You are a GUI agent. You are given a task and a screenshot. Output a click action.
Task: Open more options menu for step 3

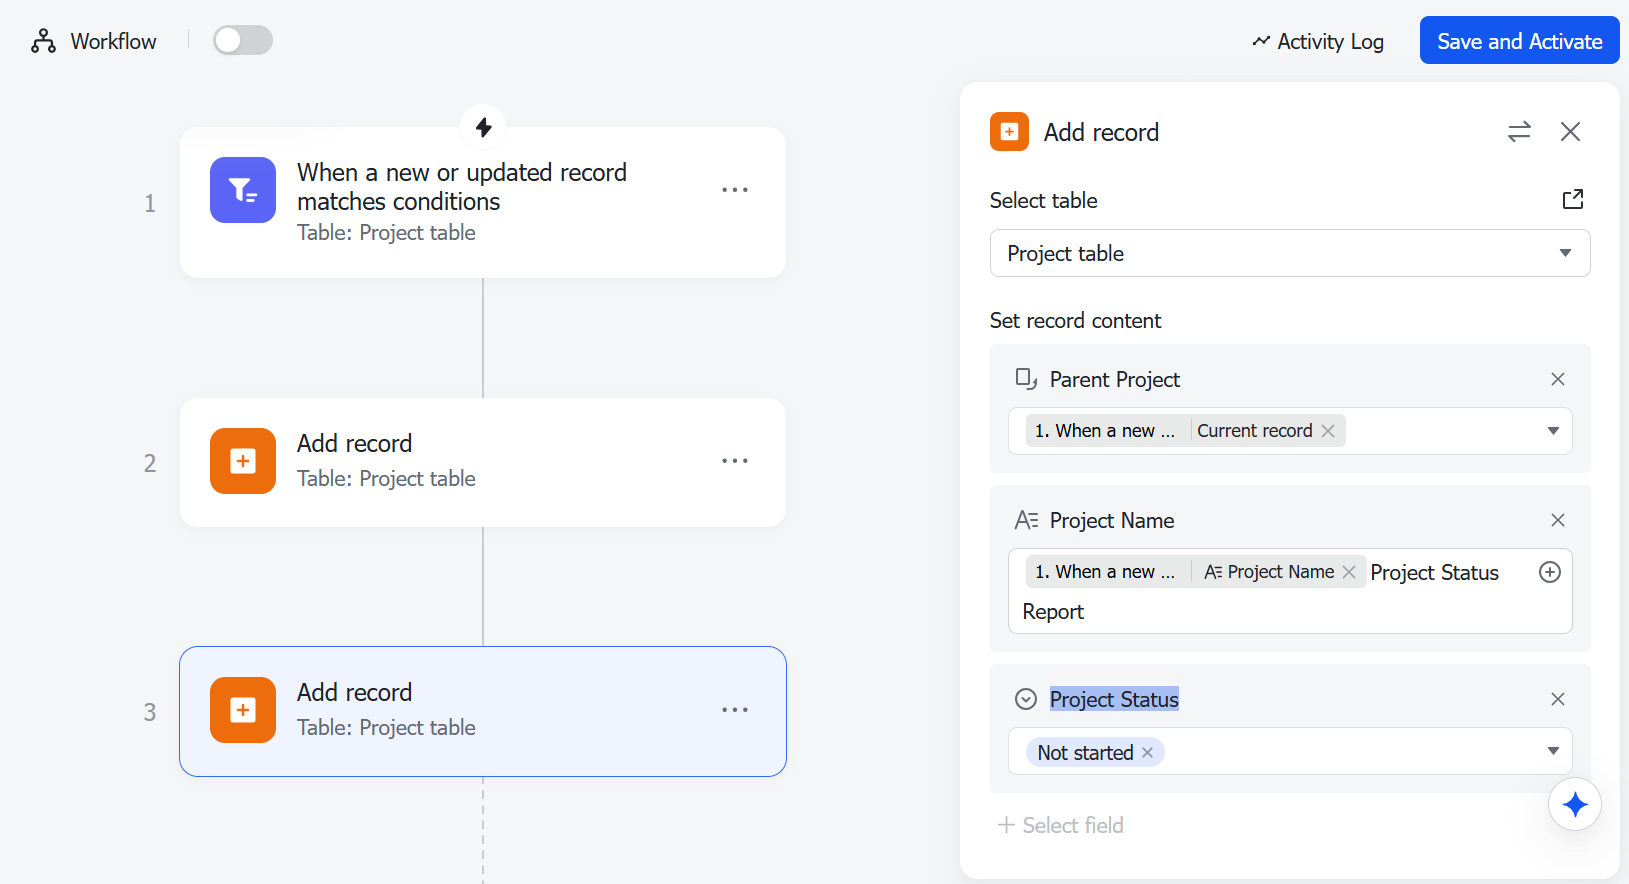[x=735, y=710]
